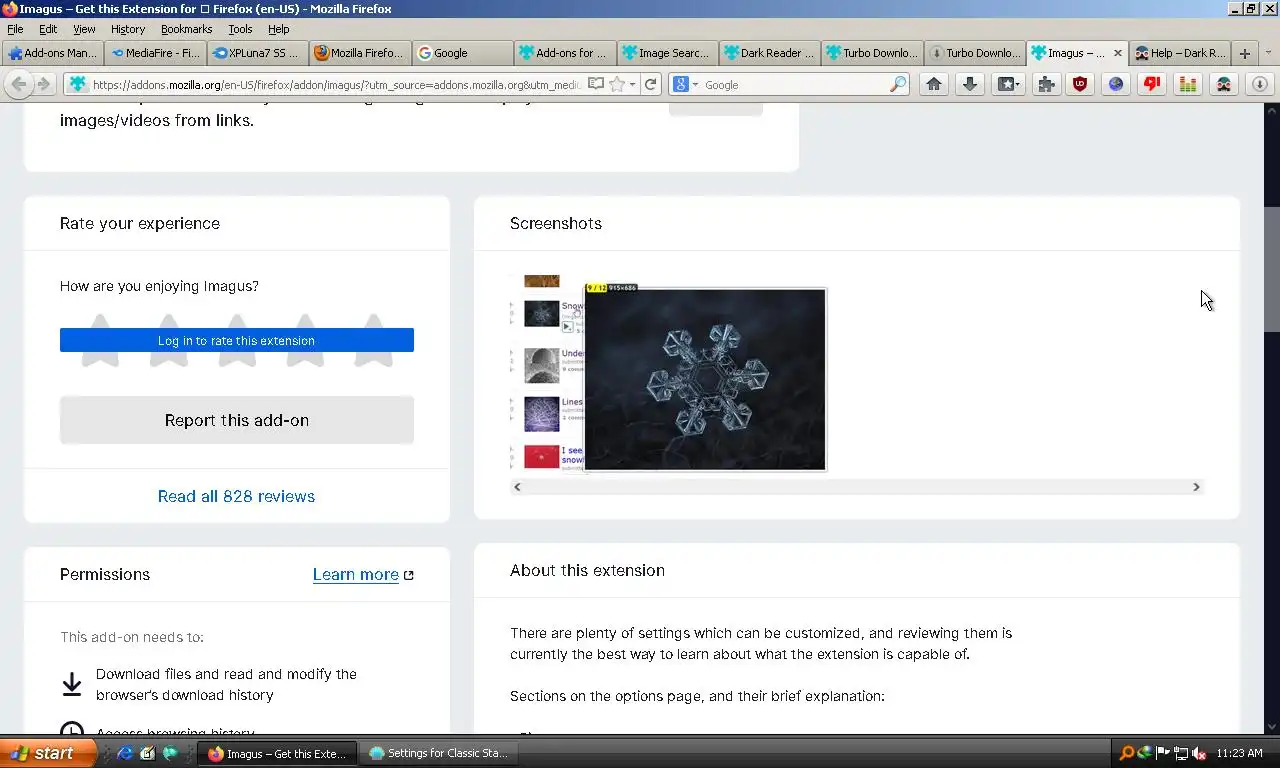Open Downloads panel arrow icon
Screen dimensions: 1280x768
[x=969, y=84]
